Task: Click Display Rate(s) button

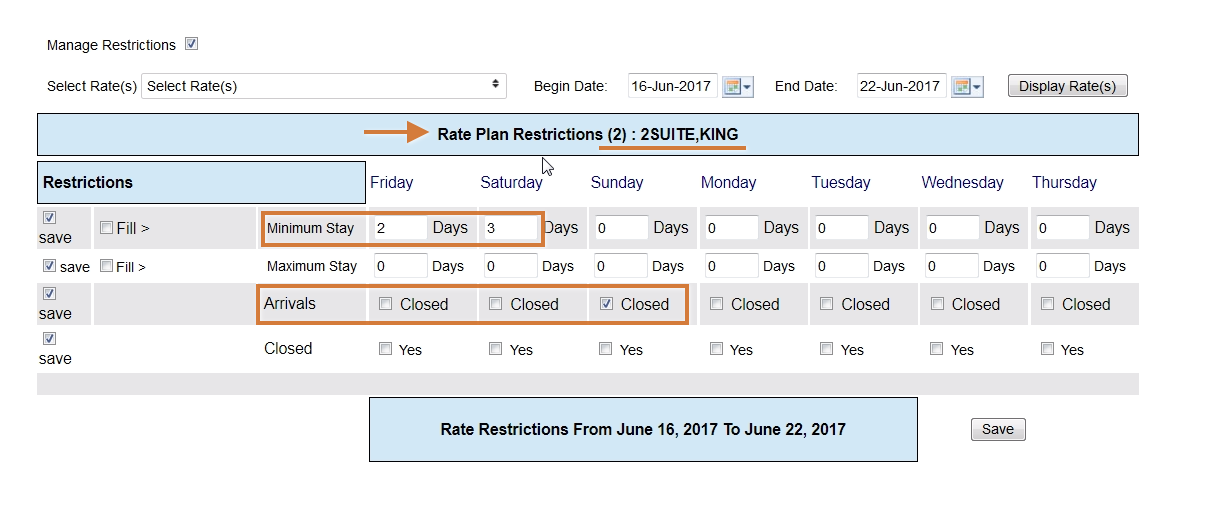Action: tap(1067, 86)
